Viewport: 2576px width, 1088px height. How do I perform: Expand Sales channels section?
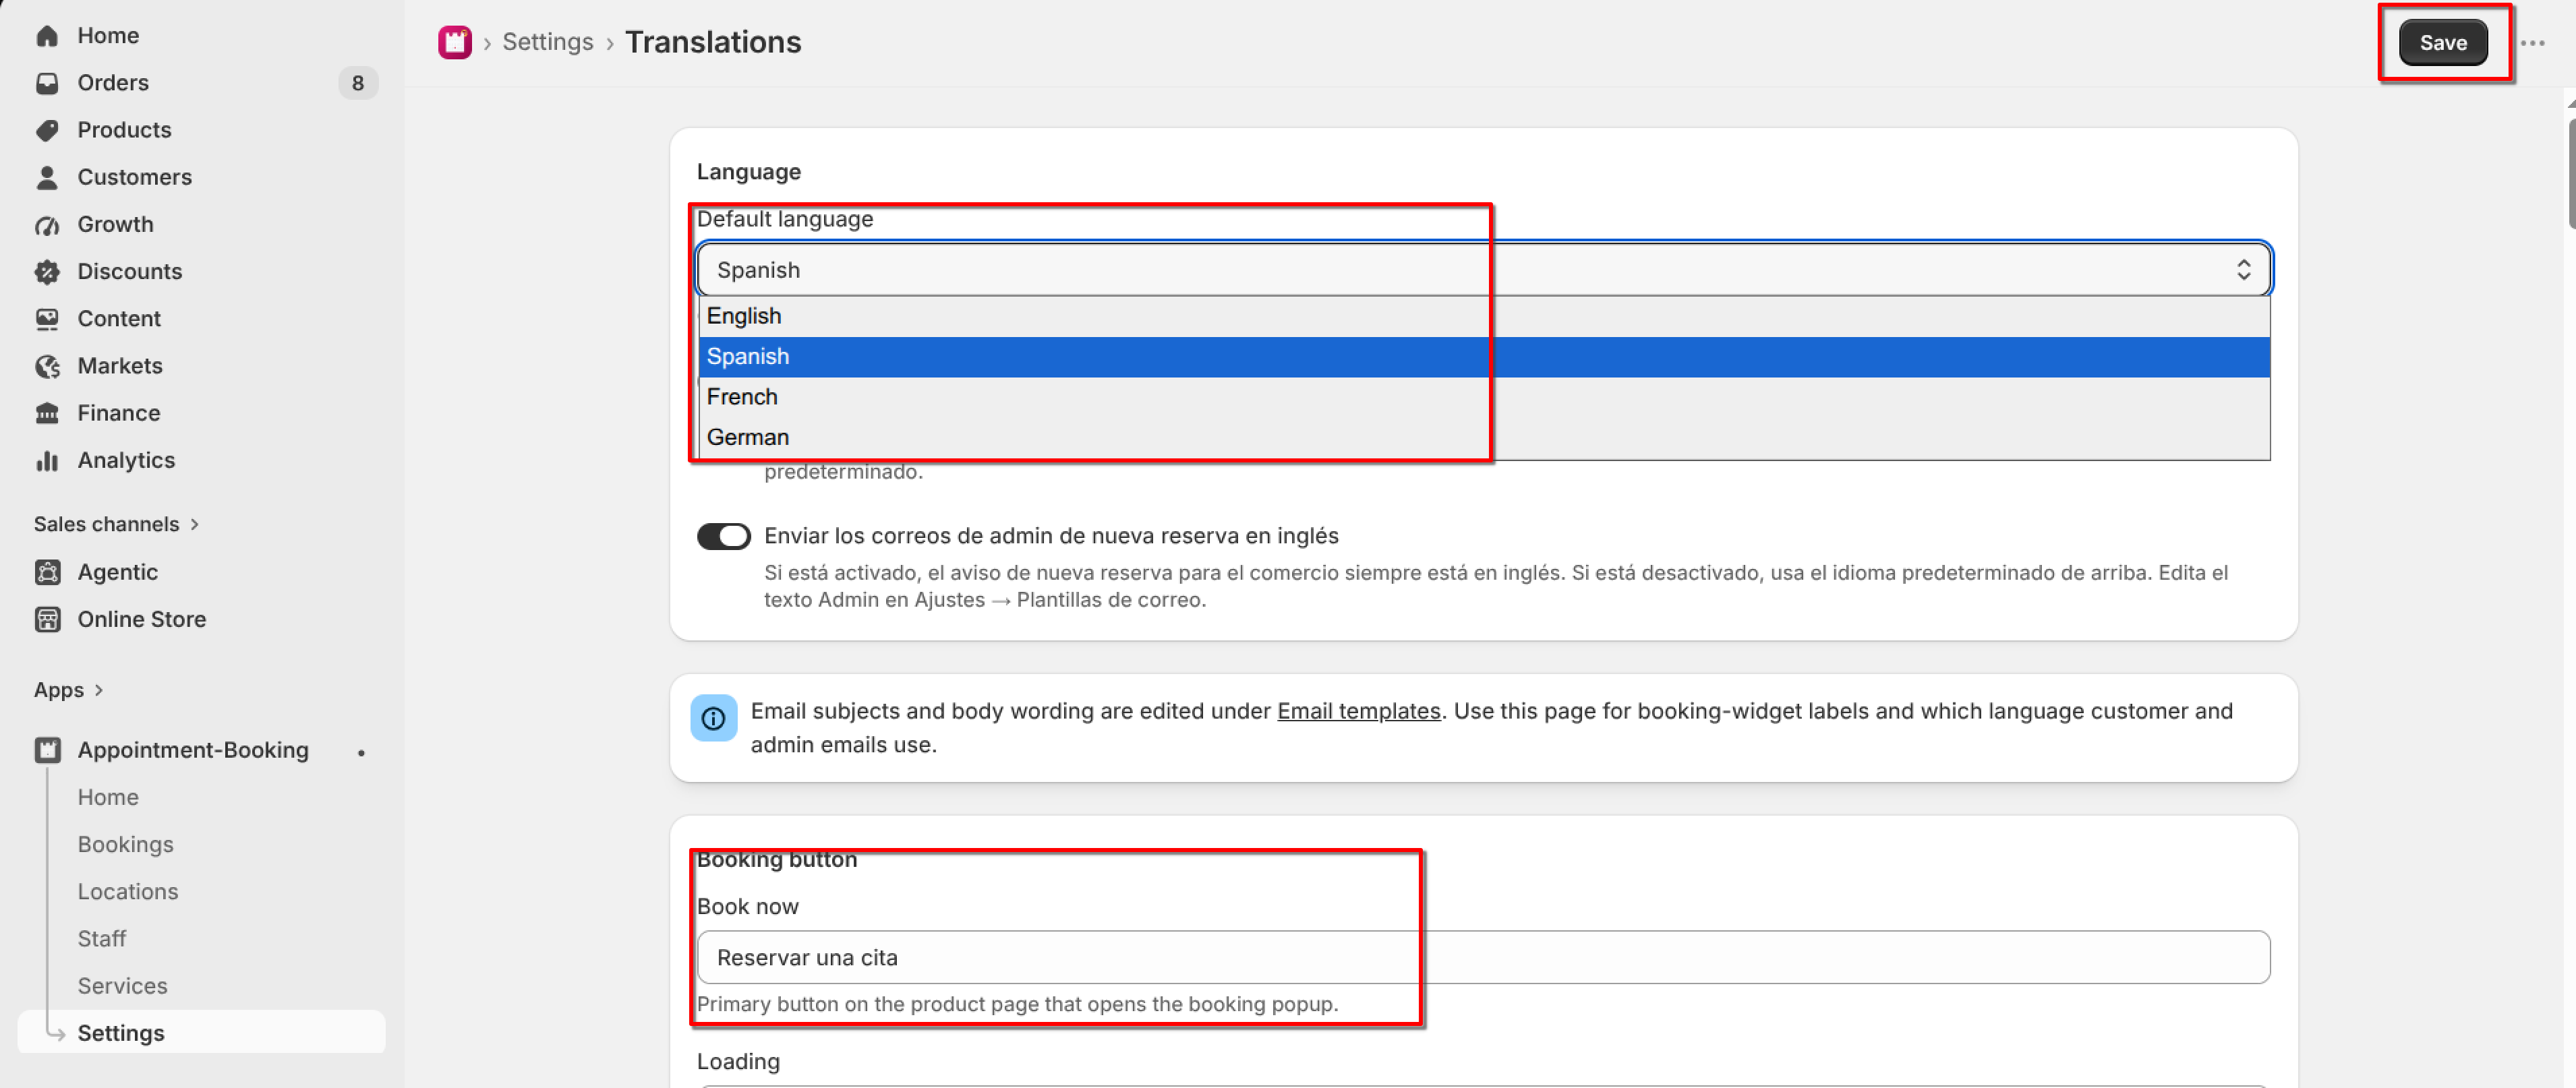pyautogui.click(x=117, y=524)
